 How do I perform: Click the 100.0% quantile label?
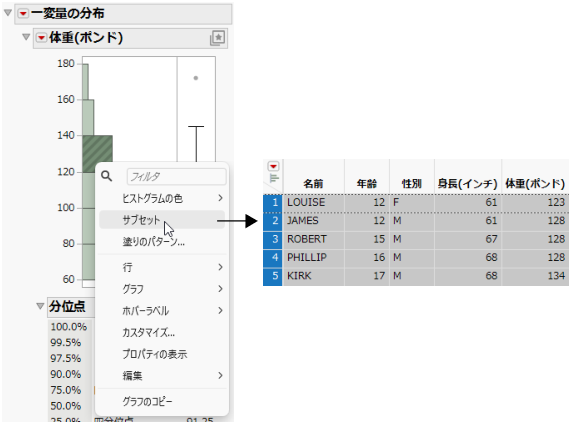(68, 327)
